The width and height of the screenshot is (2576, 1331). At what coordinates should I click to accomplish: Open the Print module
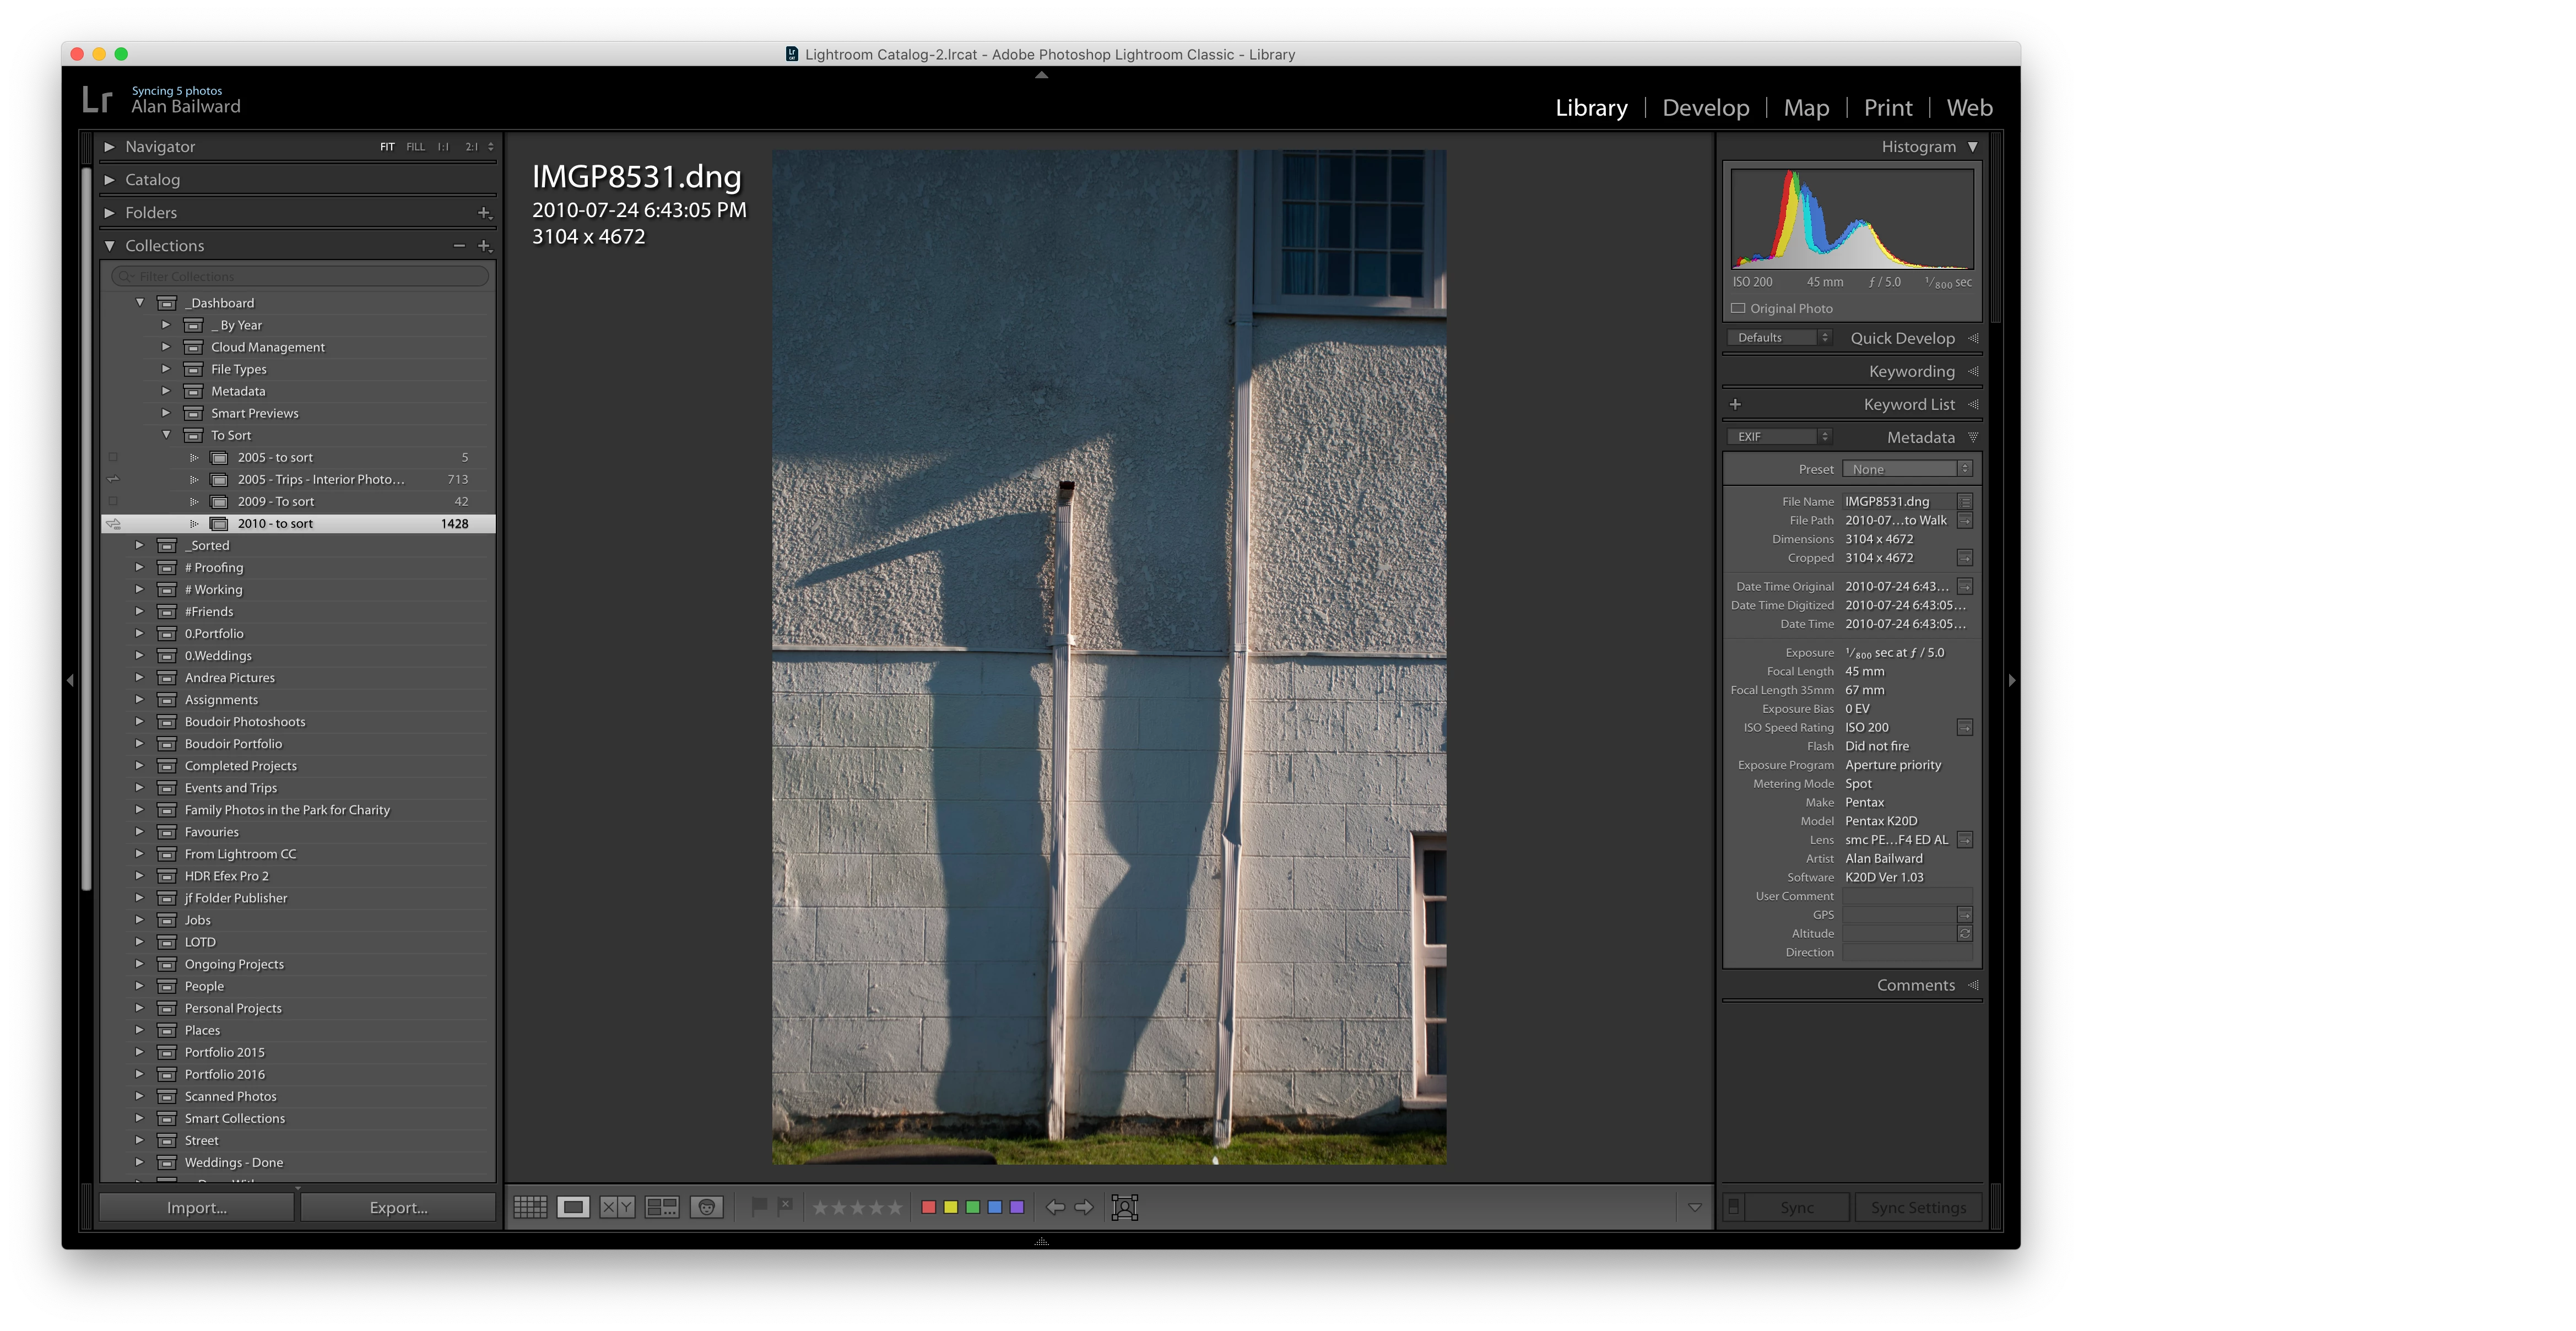pyautogui.click(x=1887, y=107)
